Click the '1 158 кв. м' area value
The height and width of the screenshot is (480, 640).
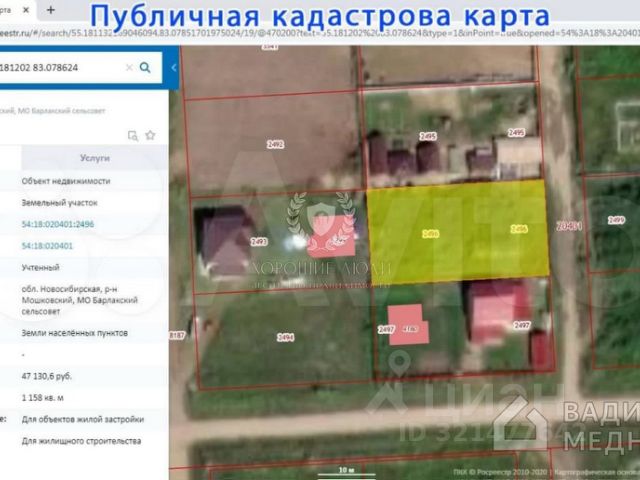point(42,398)
